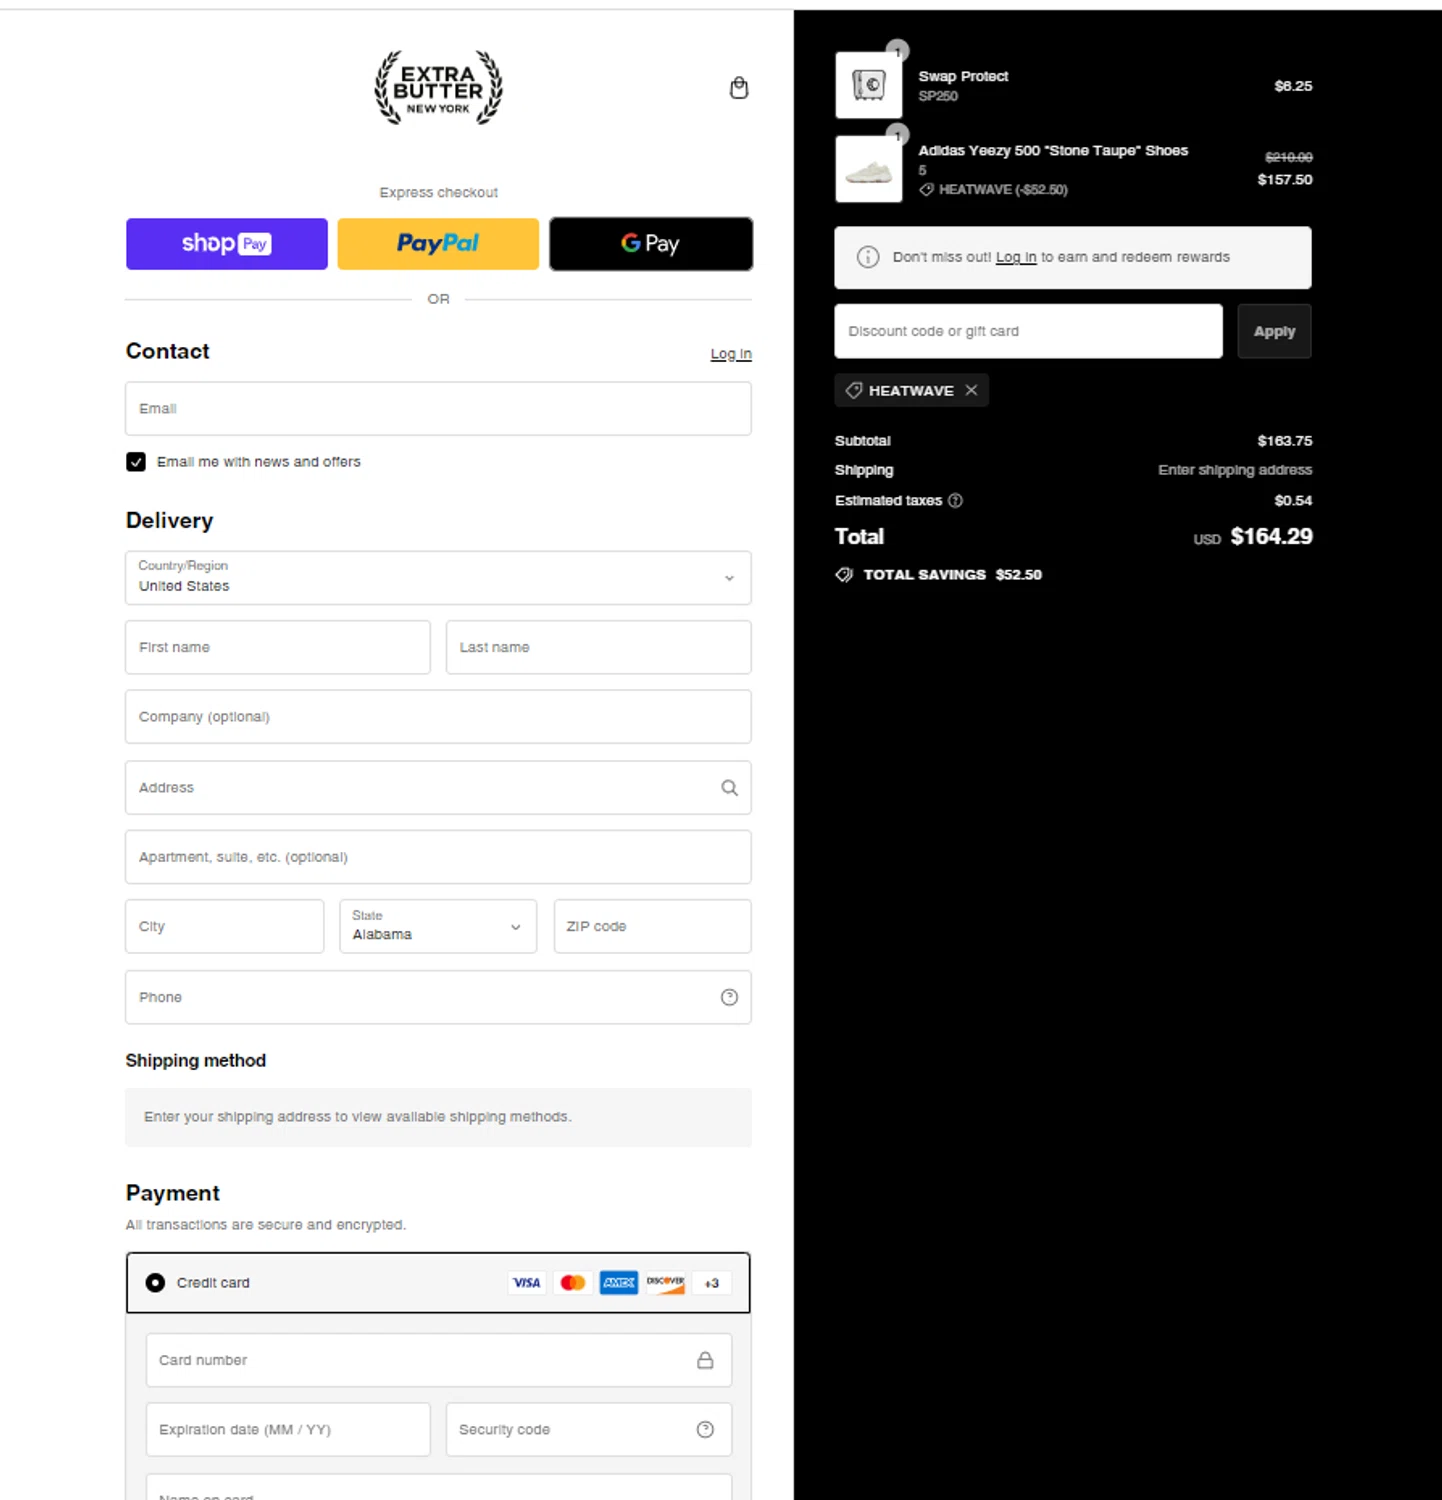
Task: Pay with Shop Pay express checkout
Action: point(227,244)
